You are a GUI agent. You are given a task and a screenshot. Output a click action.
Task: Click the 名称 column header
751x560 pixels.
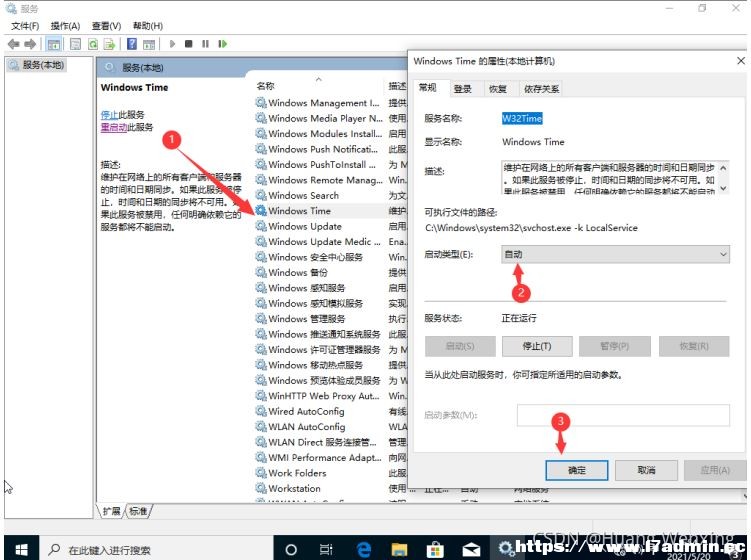(265, 86)
